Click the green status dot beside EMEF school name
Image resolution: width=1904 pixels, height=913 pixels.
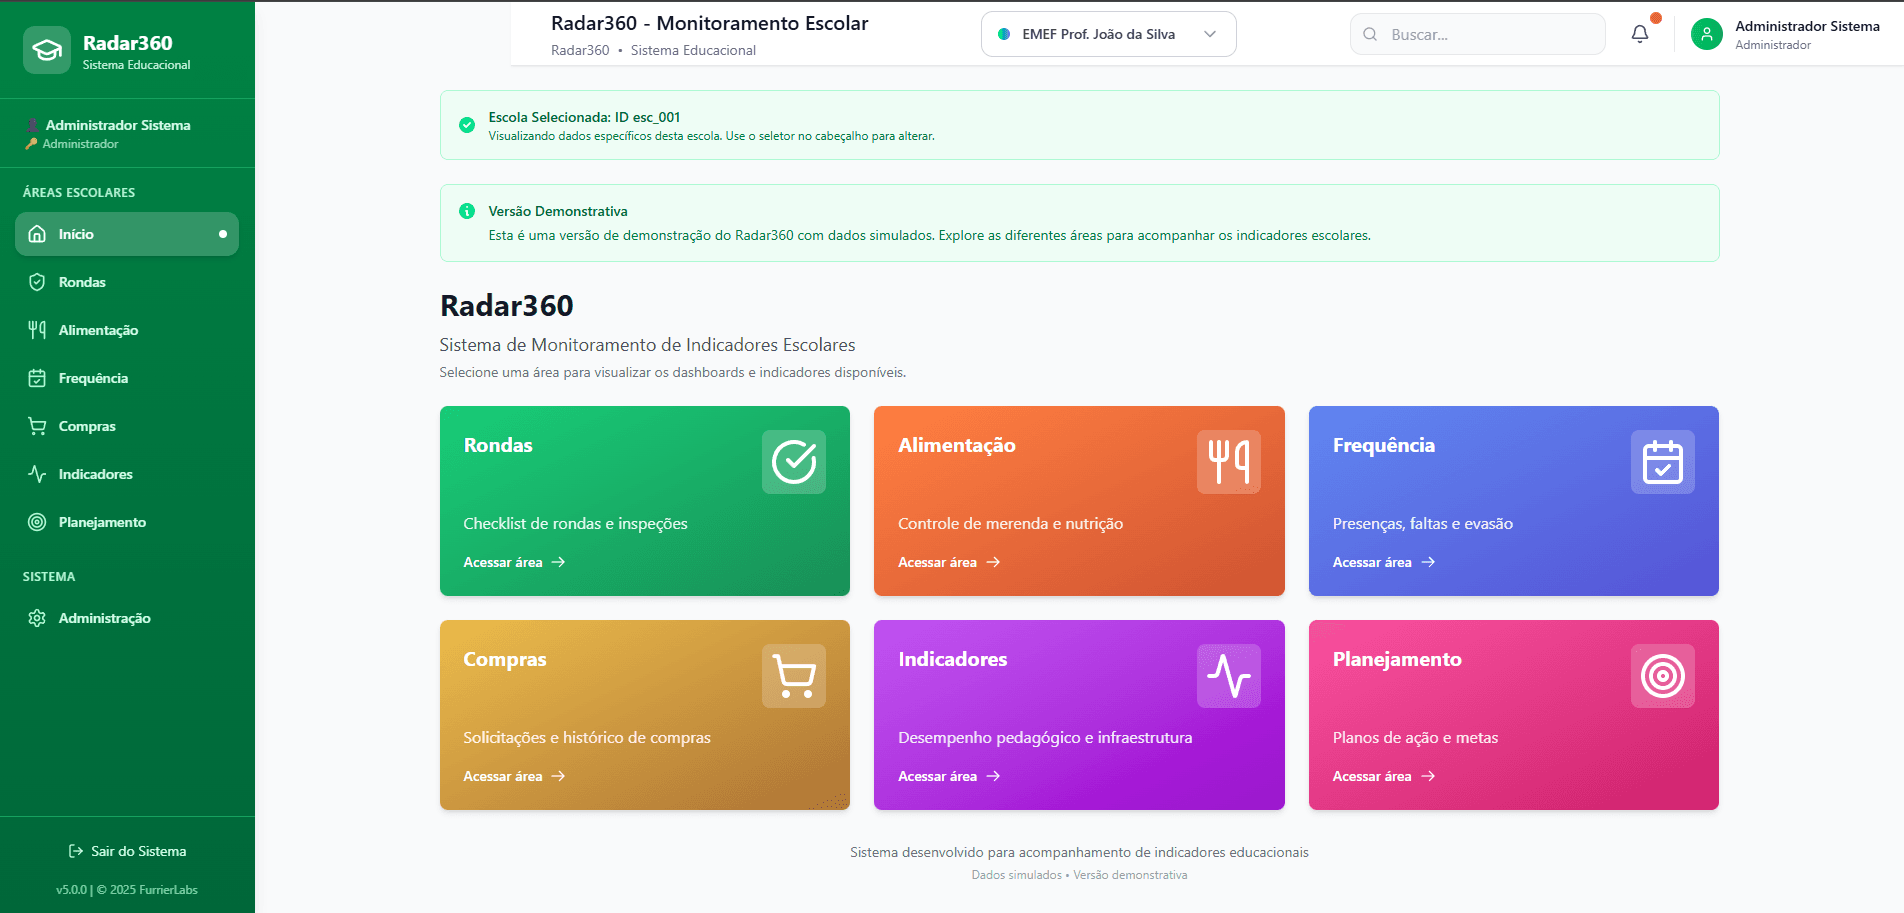point(1003,33)
